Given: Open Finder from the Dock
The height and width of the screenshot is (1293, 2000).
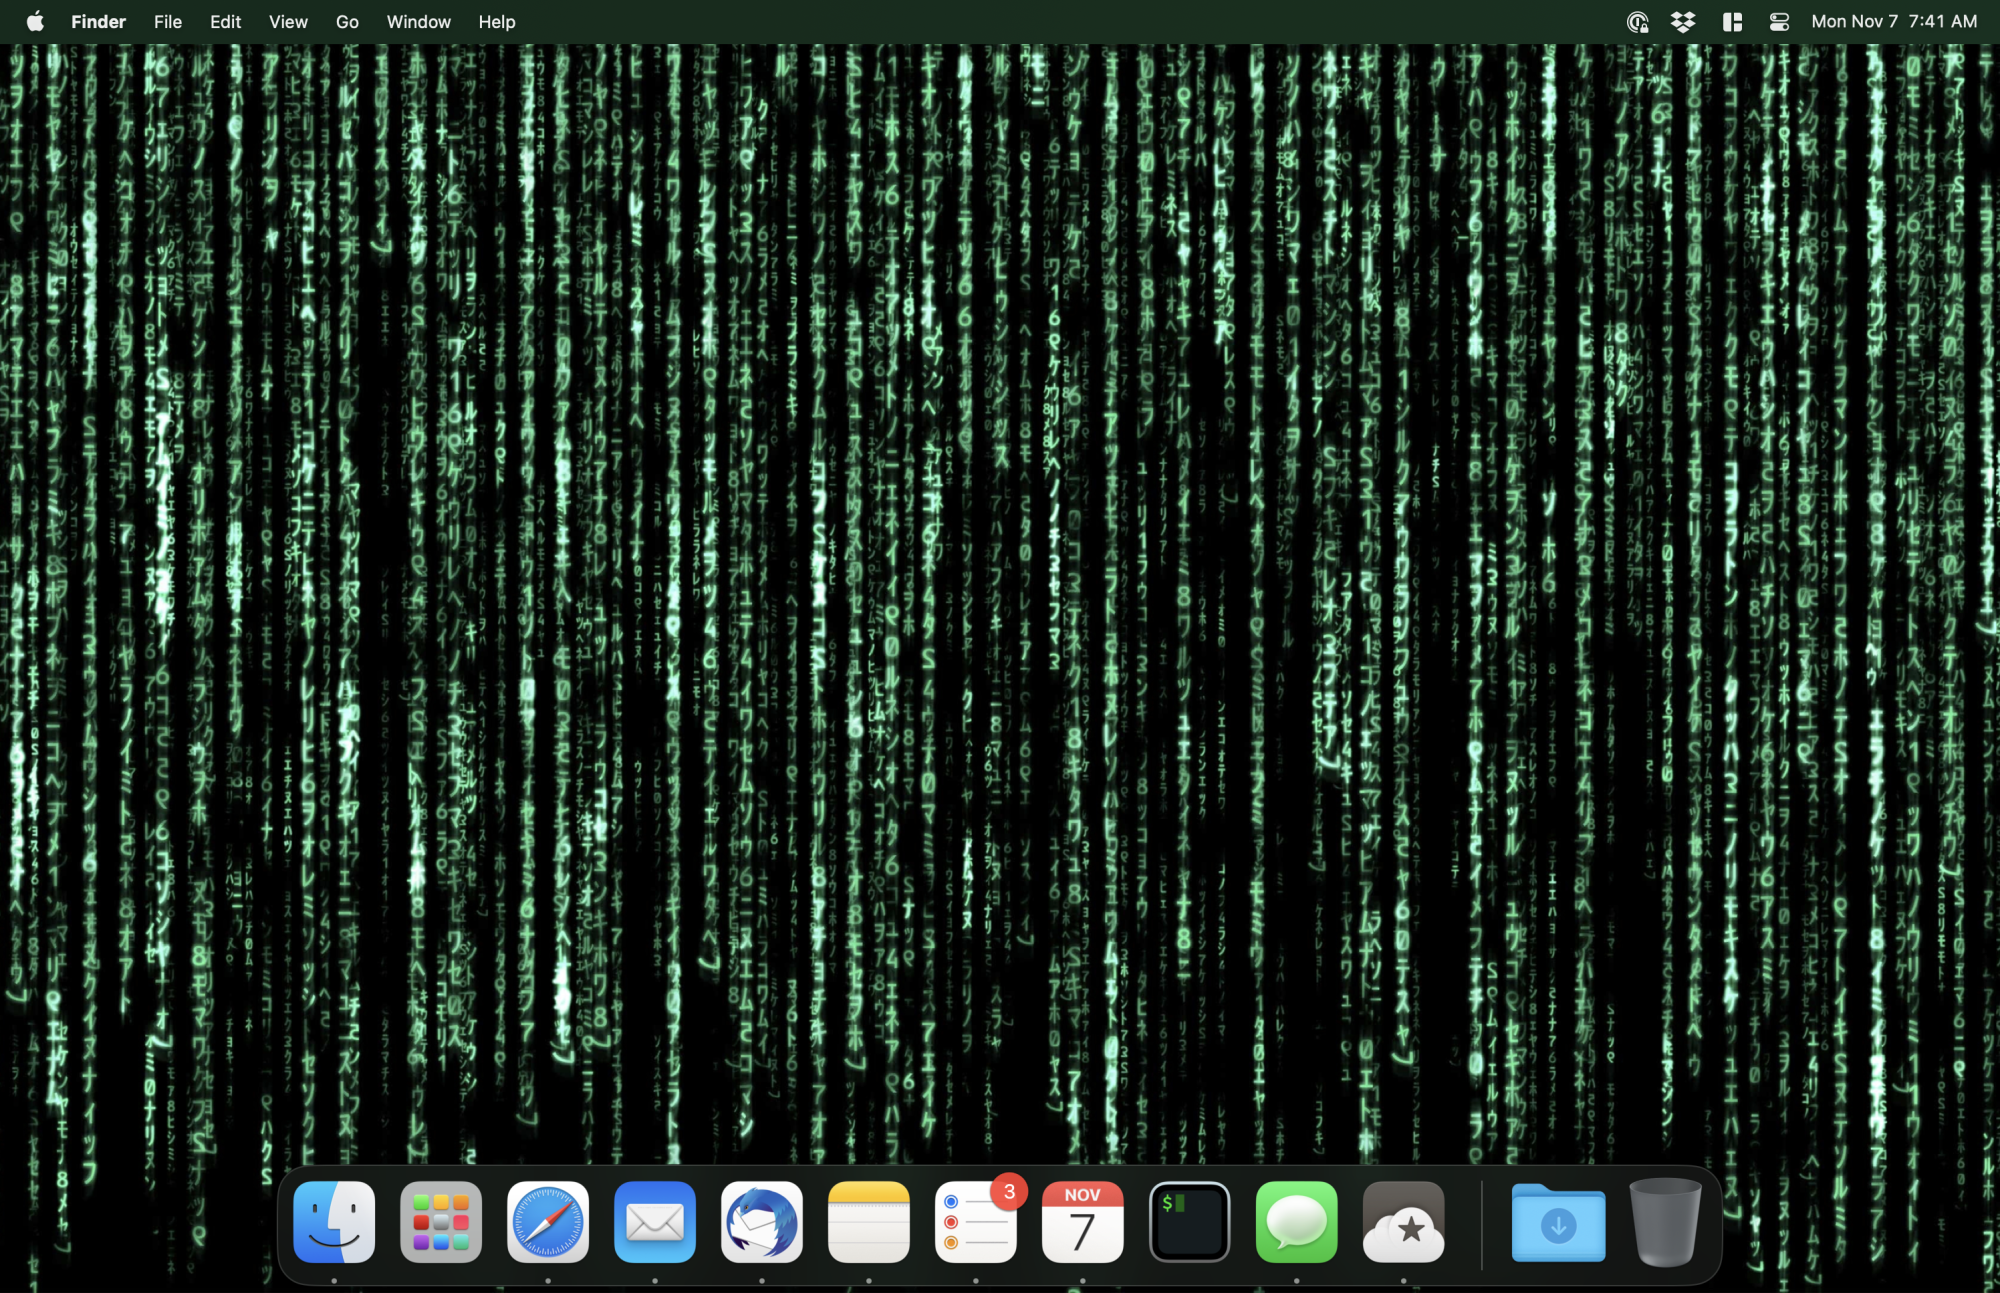Looking at the screenshot, I should coord(334,1222).
